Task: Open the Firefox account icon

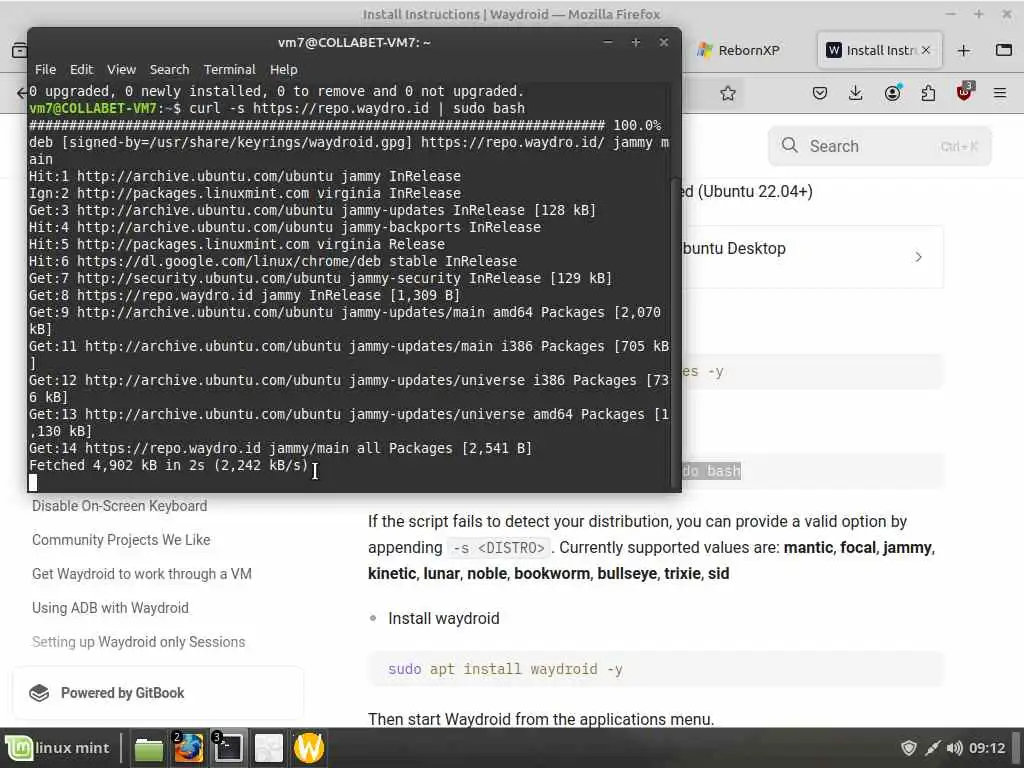Action: [x=893, y=93]
